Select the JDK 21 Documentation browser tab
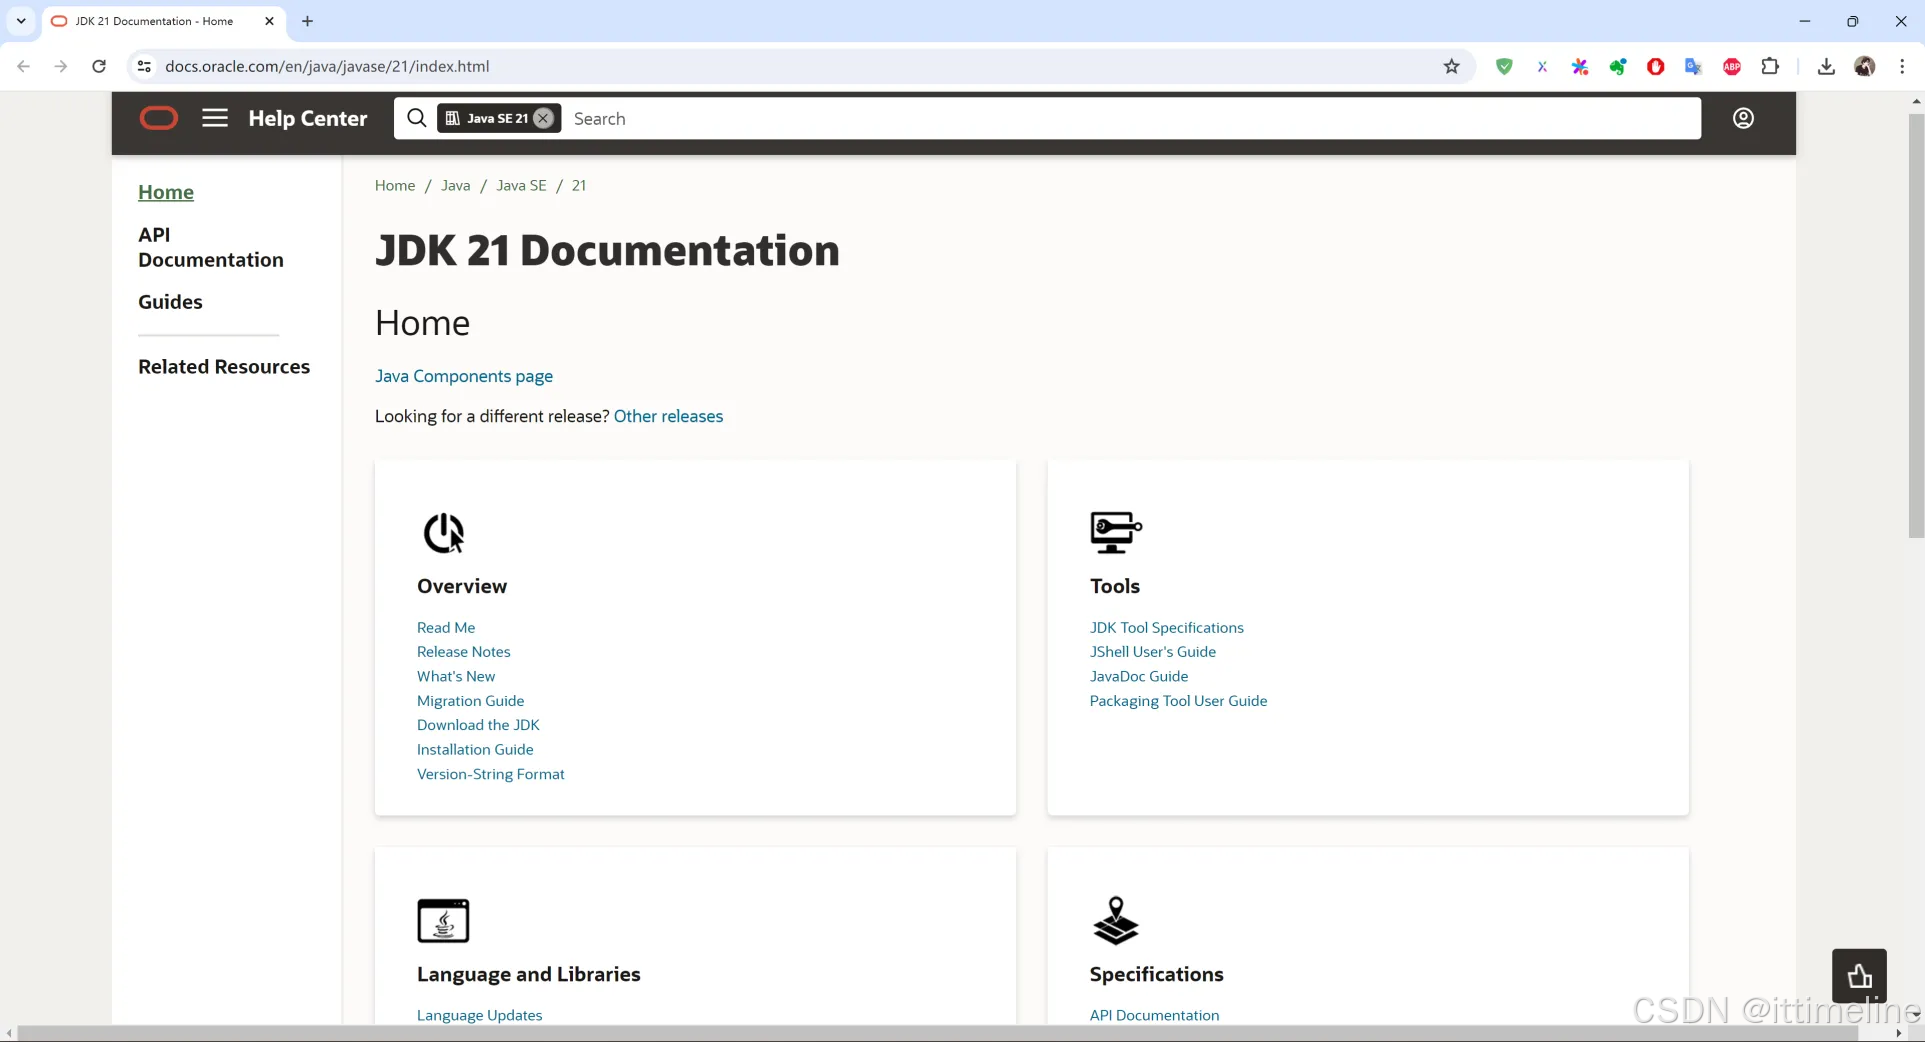 pyautogui.click(x=164, y=21)
